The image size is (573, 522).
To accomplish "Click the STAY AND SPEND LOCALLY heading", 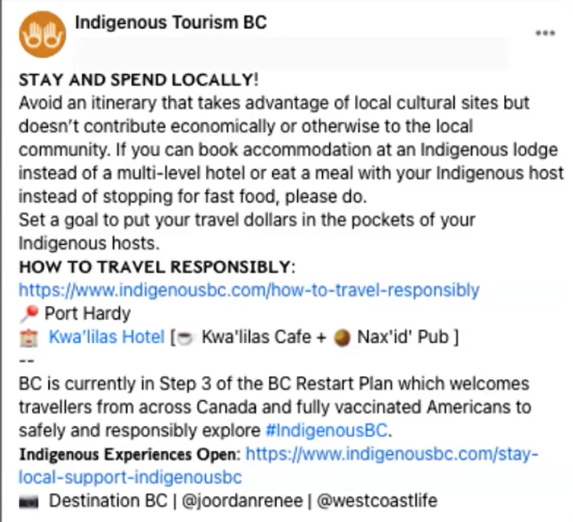I will 138,80.
